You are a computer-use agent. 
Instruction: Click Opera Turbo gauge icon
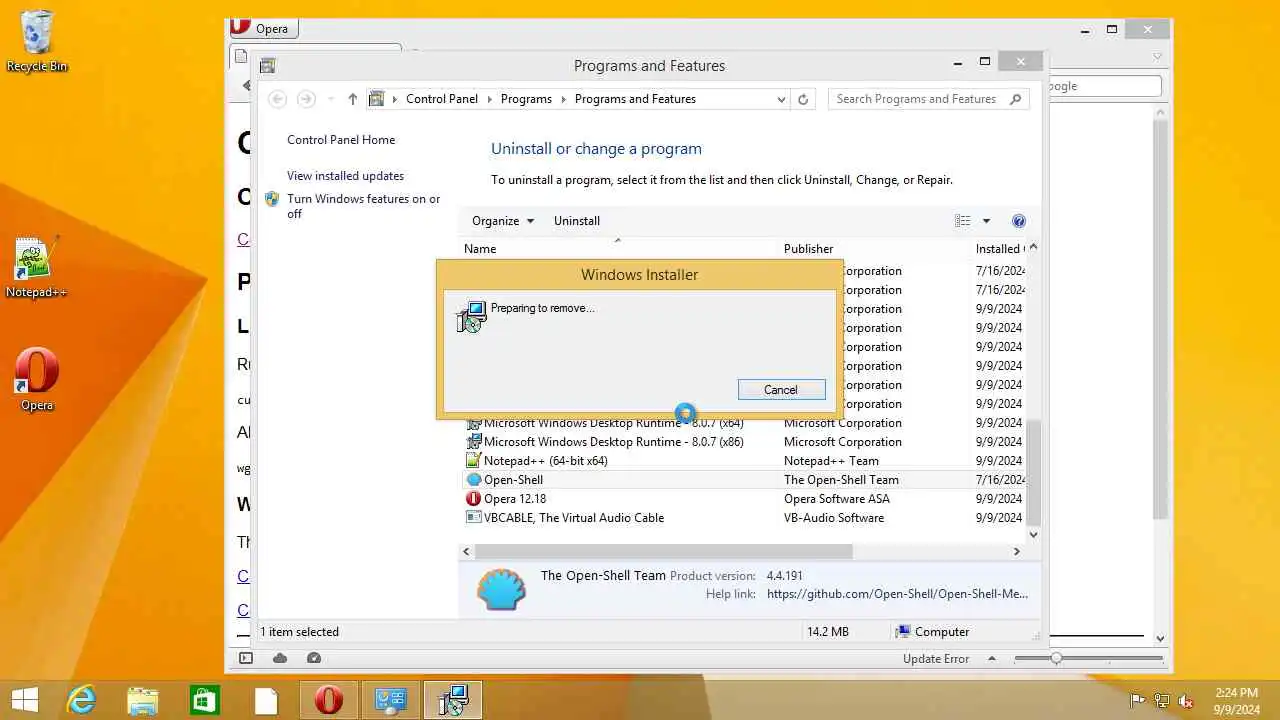[x=314, y=658]
